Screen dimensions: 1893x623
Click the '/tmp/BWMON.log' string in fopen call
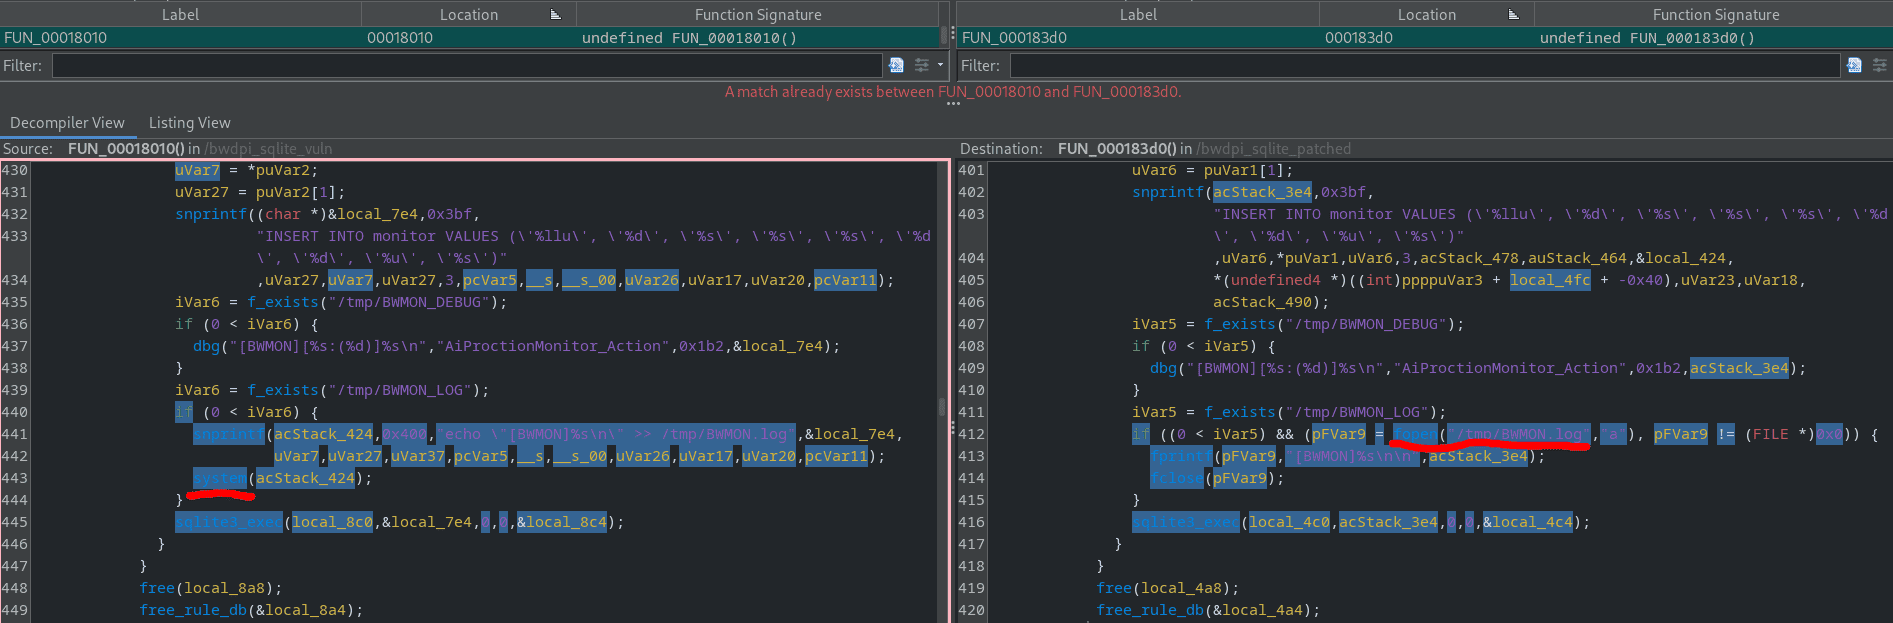pyautogui.click(x=1519, y=434)
